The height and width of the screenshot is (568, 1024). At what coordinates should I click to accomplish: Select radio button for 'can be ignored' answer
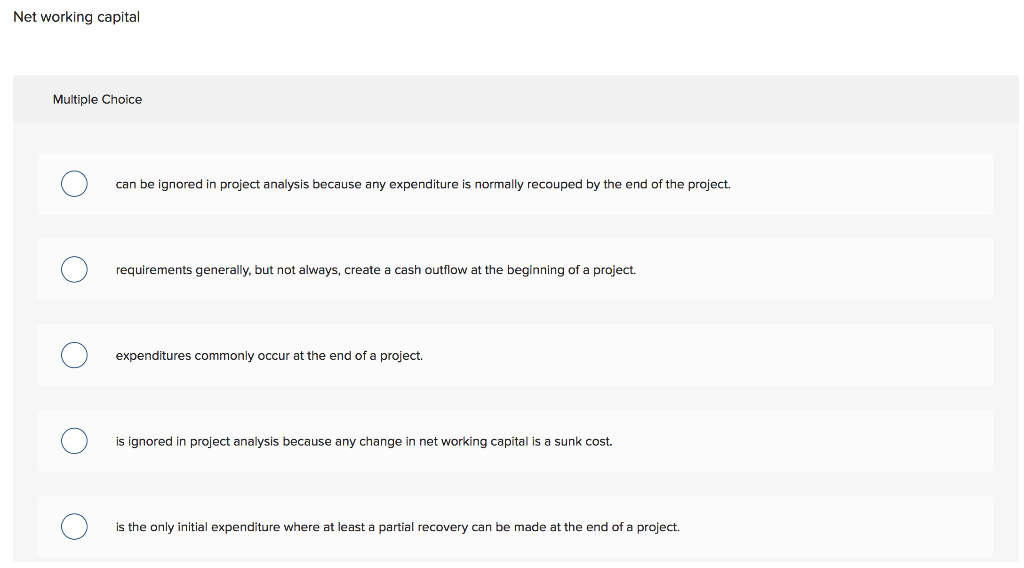pyautogui.click(x=74, y=184)
